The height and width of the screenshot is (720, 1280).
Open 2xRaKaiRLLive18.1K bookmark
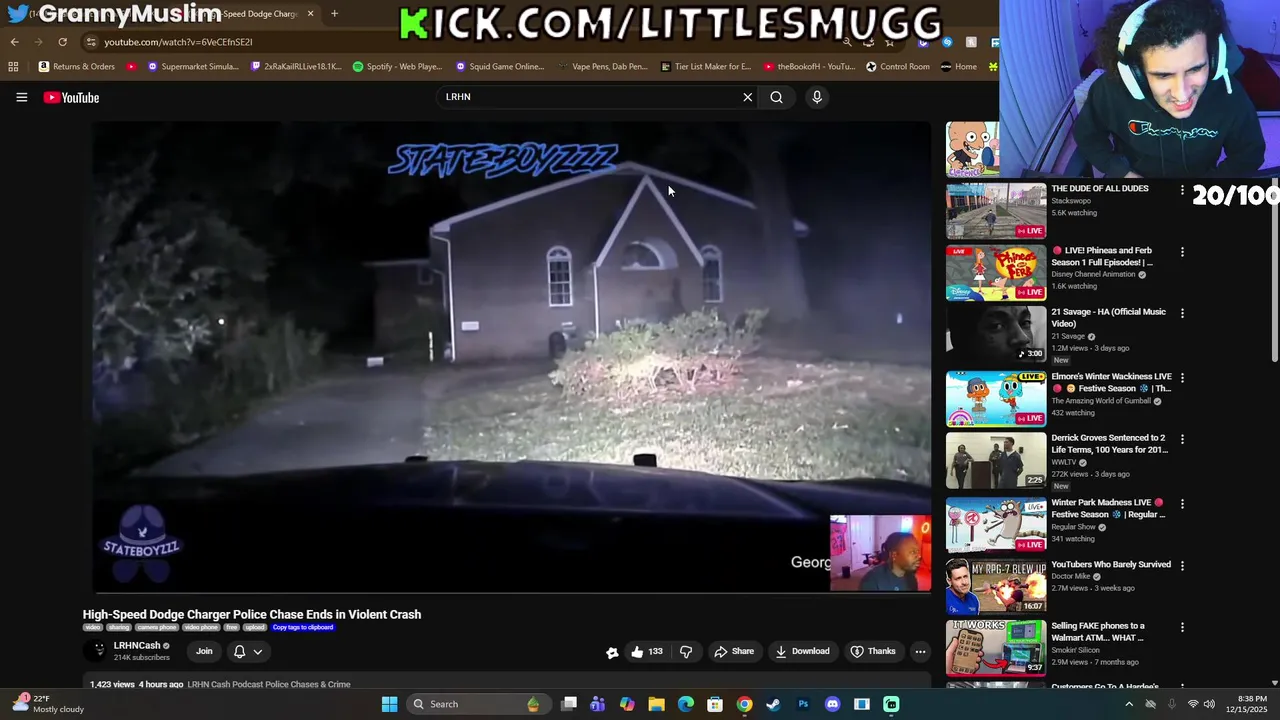click(x=296, y=67)
